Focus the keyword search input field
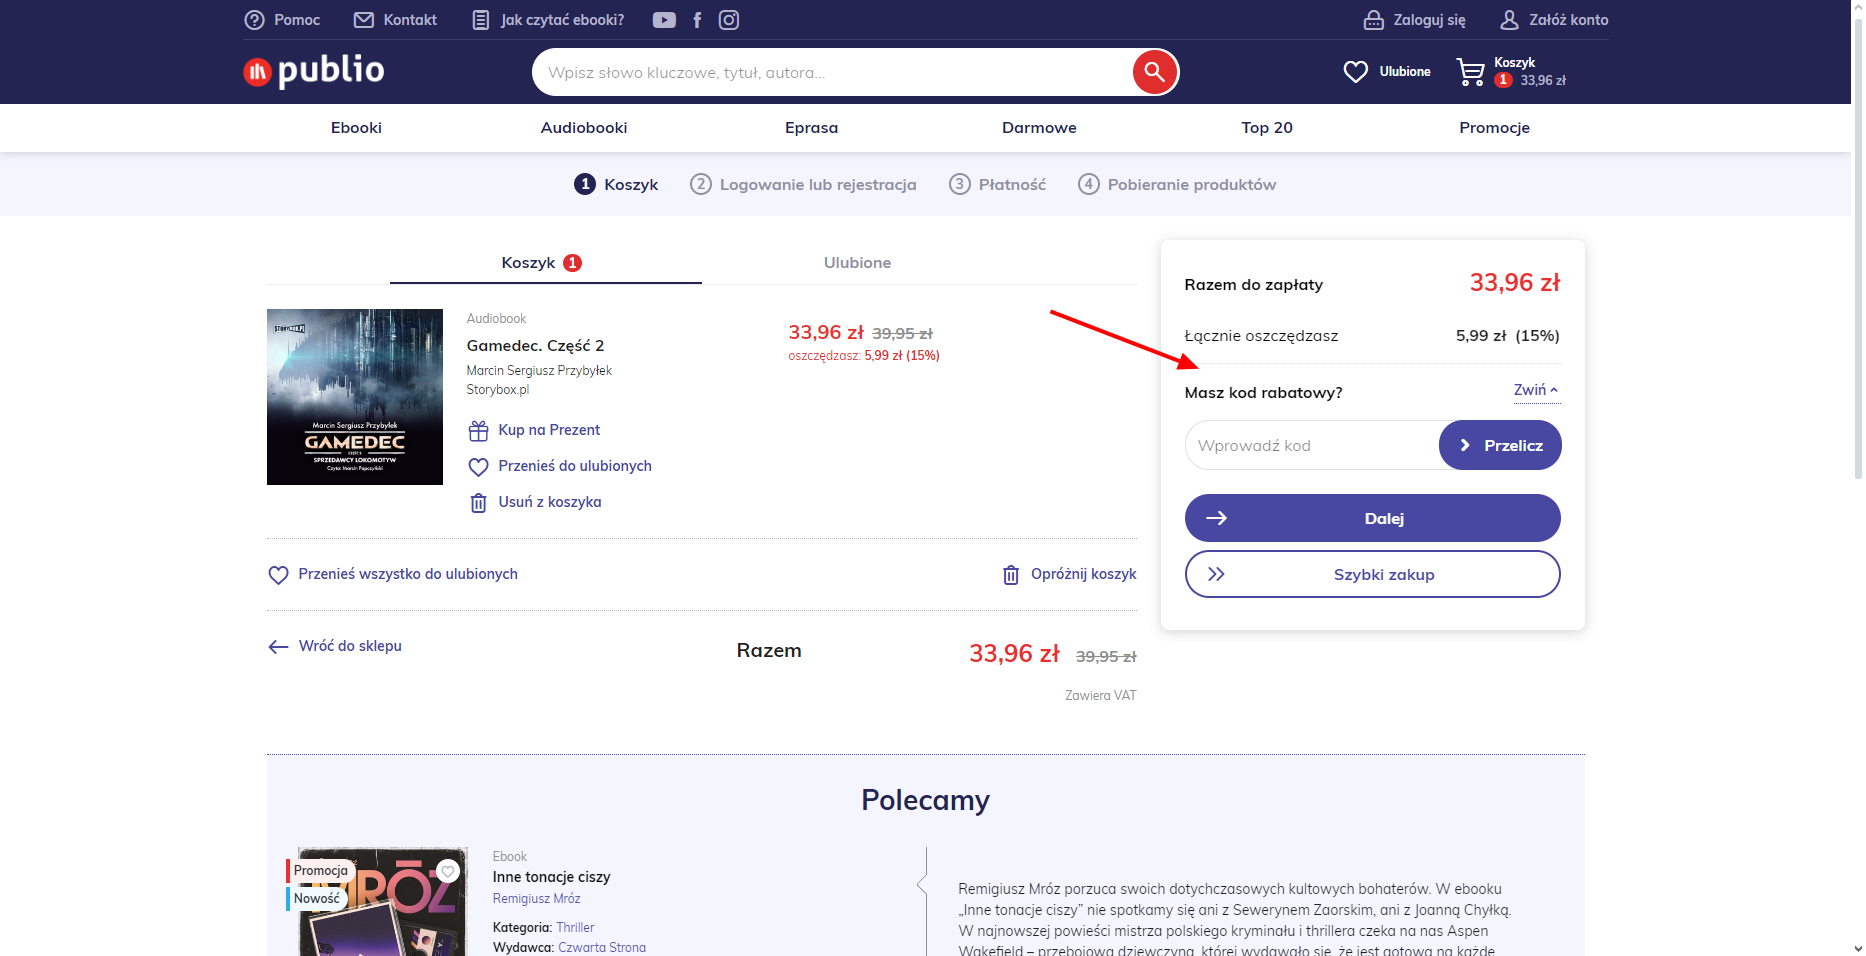The image size is (1866, 956). click(832, 72)
